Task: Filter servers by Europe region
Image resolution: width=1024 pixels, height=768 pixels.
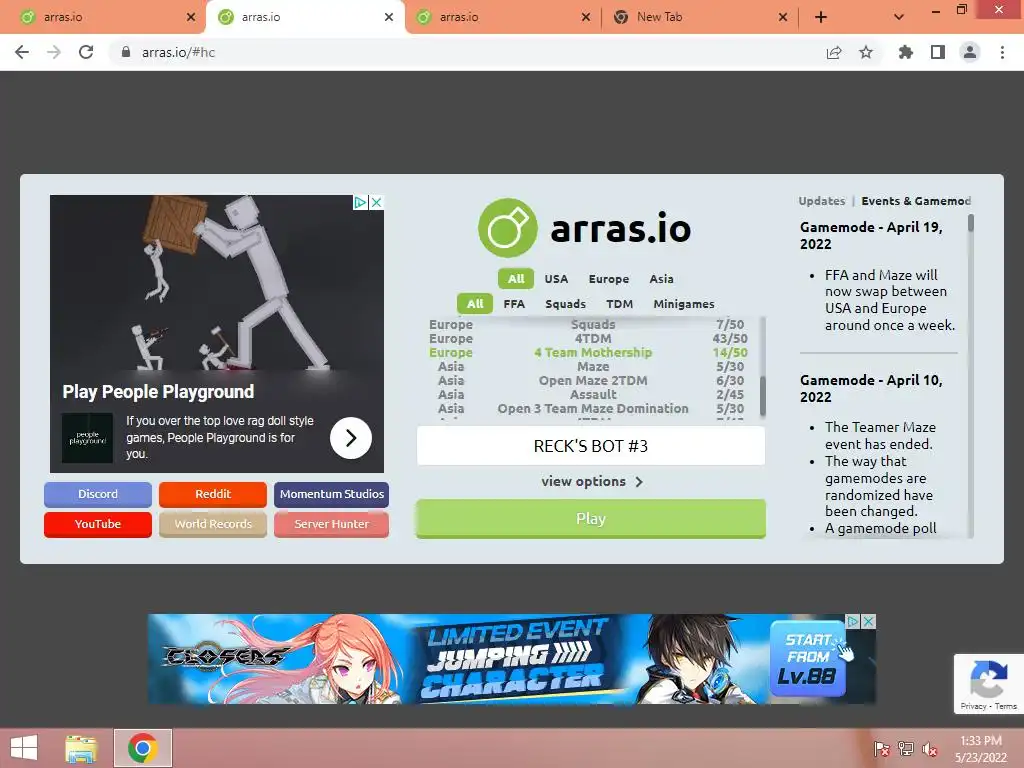Action: [609, 279]
